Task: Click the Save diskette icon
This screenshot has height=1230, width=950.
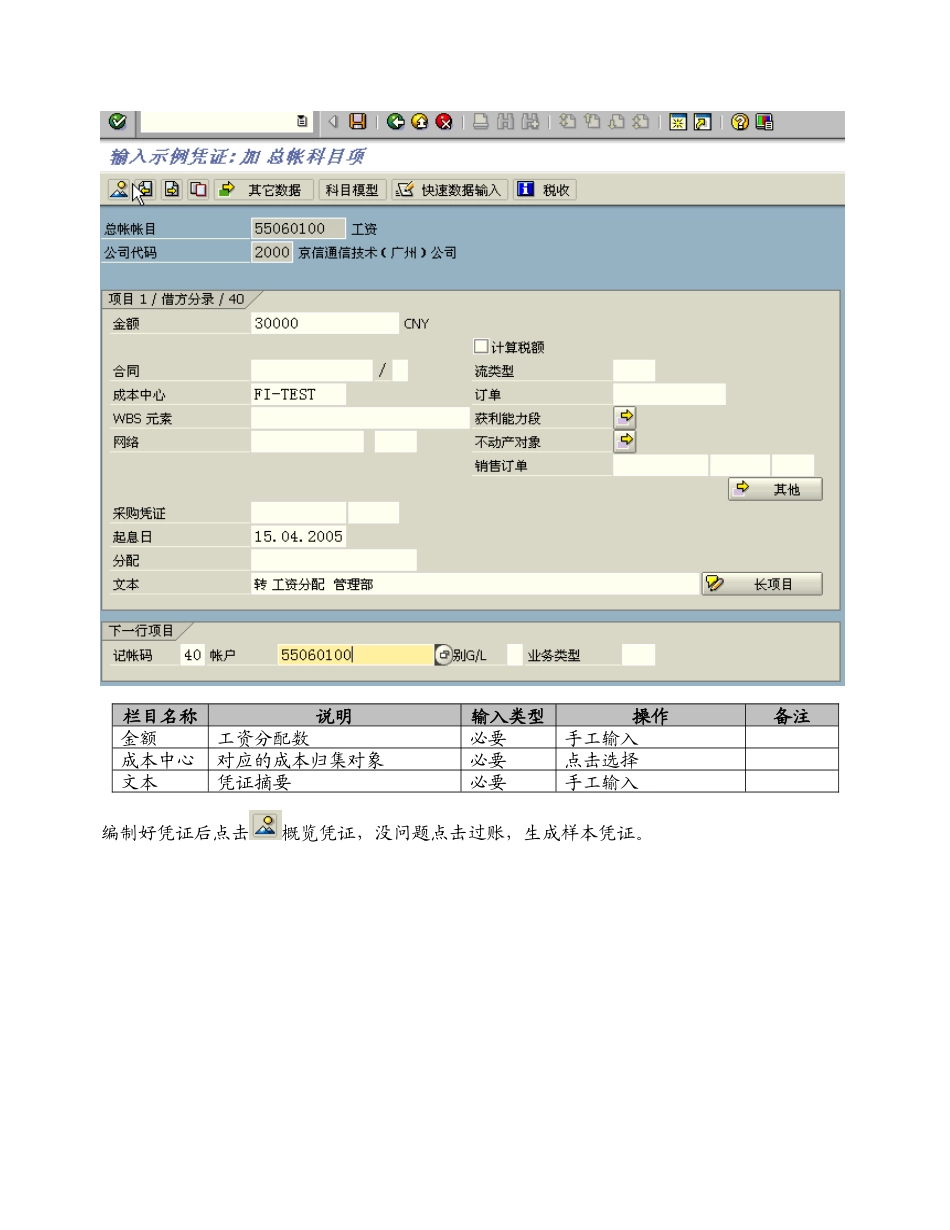Action: tap(357, 122)
